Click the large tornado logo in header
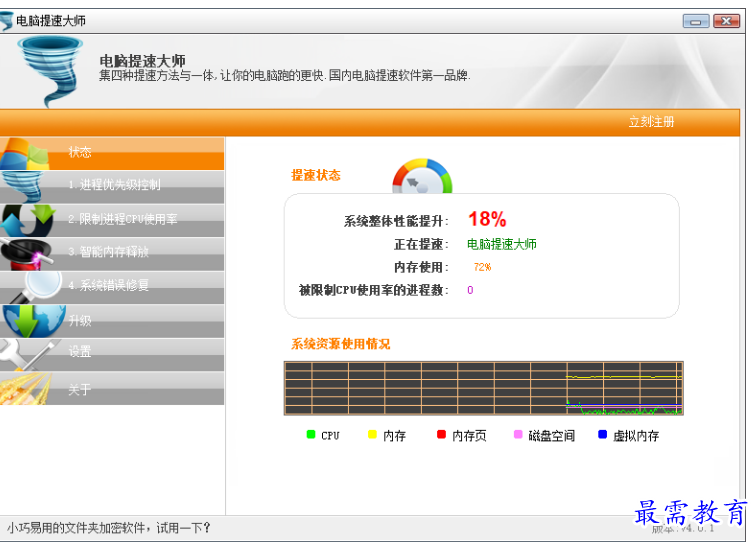This screenshot has width=756, height=544. [49, 70]
